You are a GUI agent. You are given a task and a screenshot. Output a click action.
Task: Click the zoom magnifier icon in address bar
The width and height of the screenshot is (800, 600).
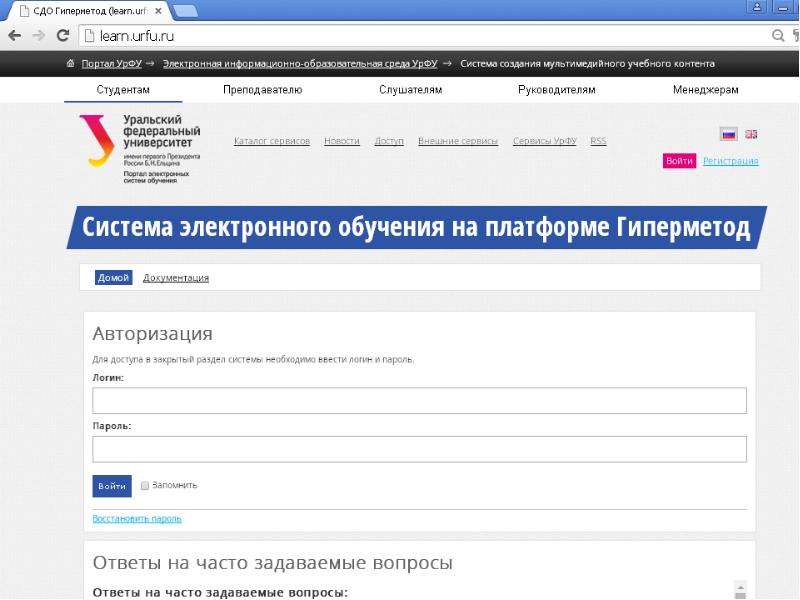coord(778,36)
